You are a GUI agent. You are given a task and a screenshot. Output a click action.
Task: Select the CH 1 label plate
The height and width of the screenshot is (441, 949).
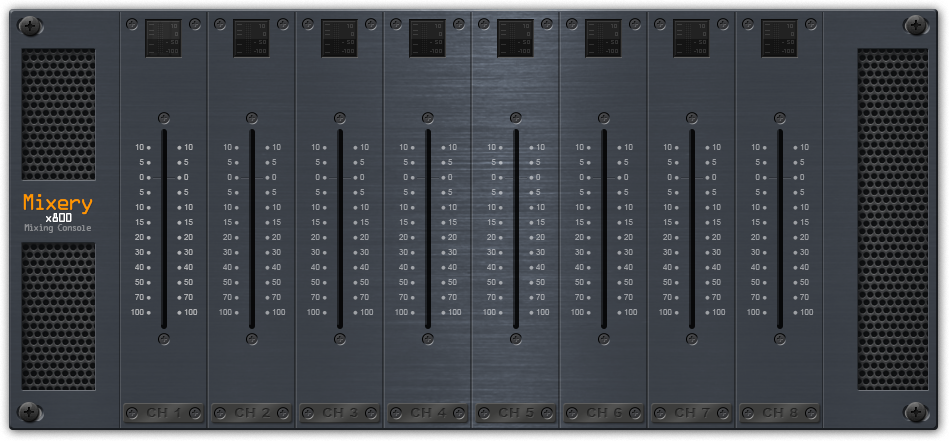click(163, 412)
